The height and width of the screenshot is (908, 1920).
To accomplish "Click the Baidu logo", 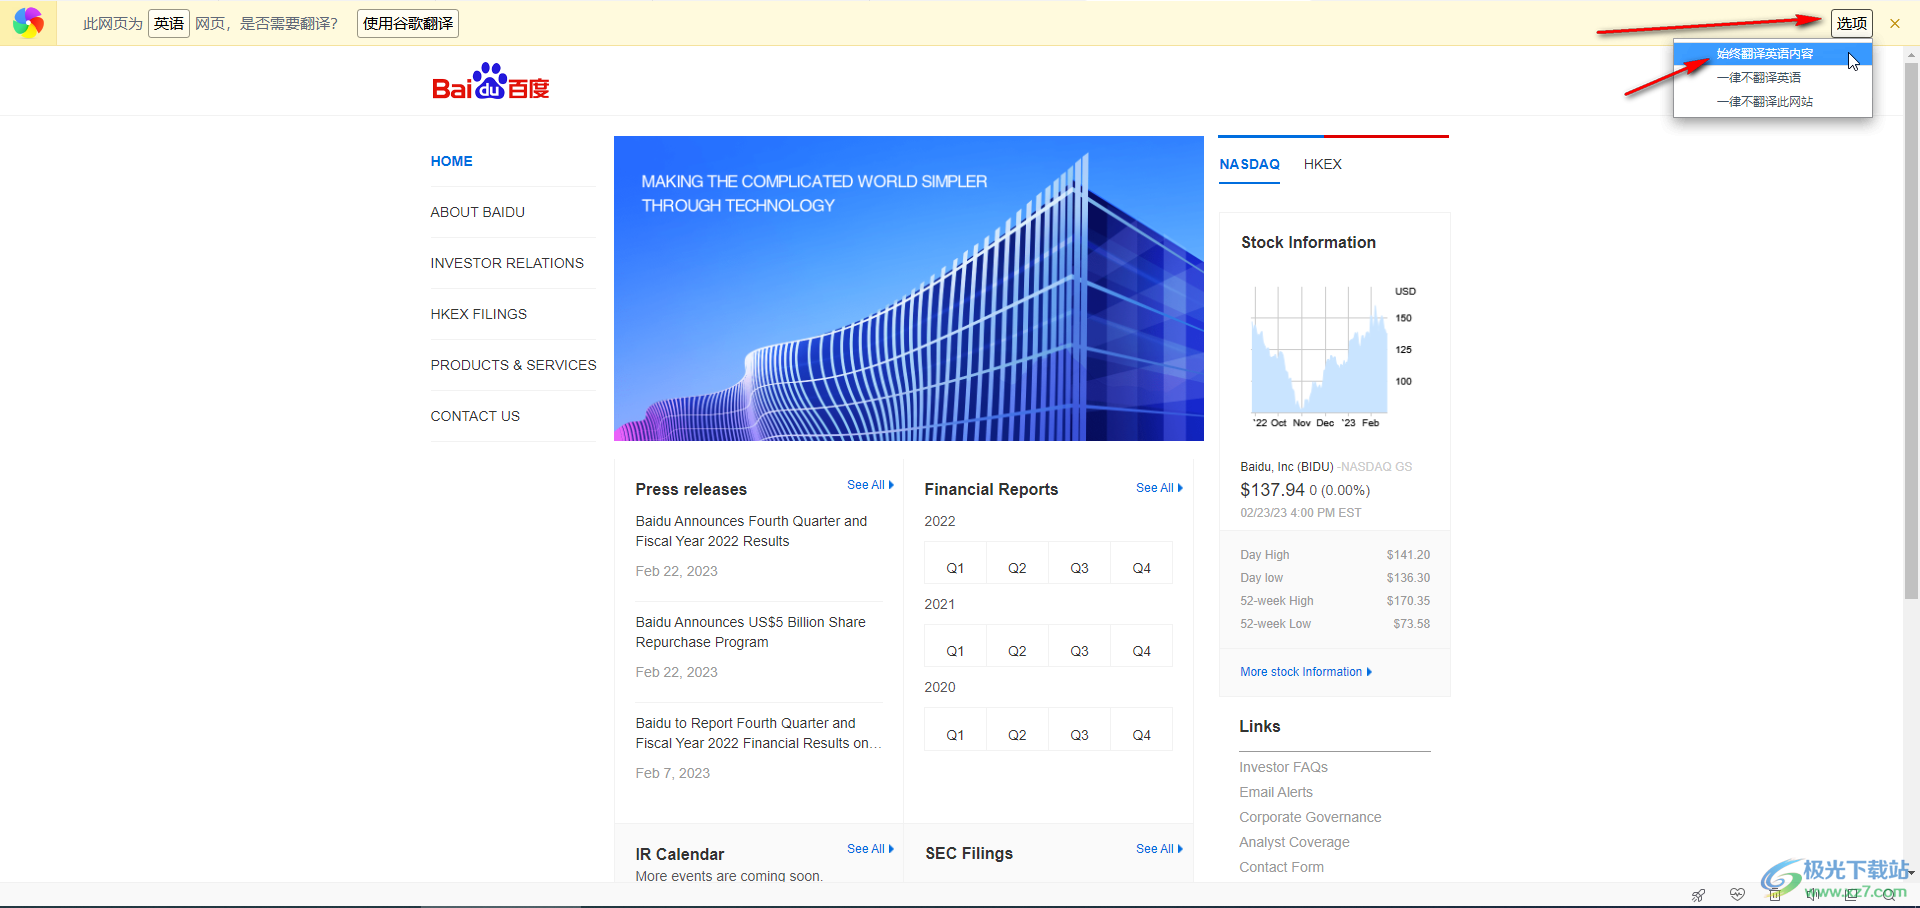I will [x=491, y=82].
